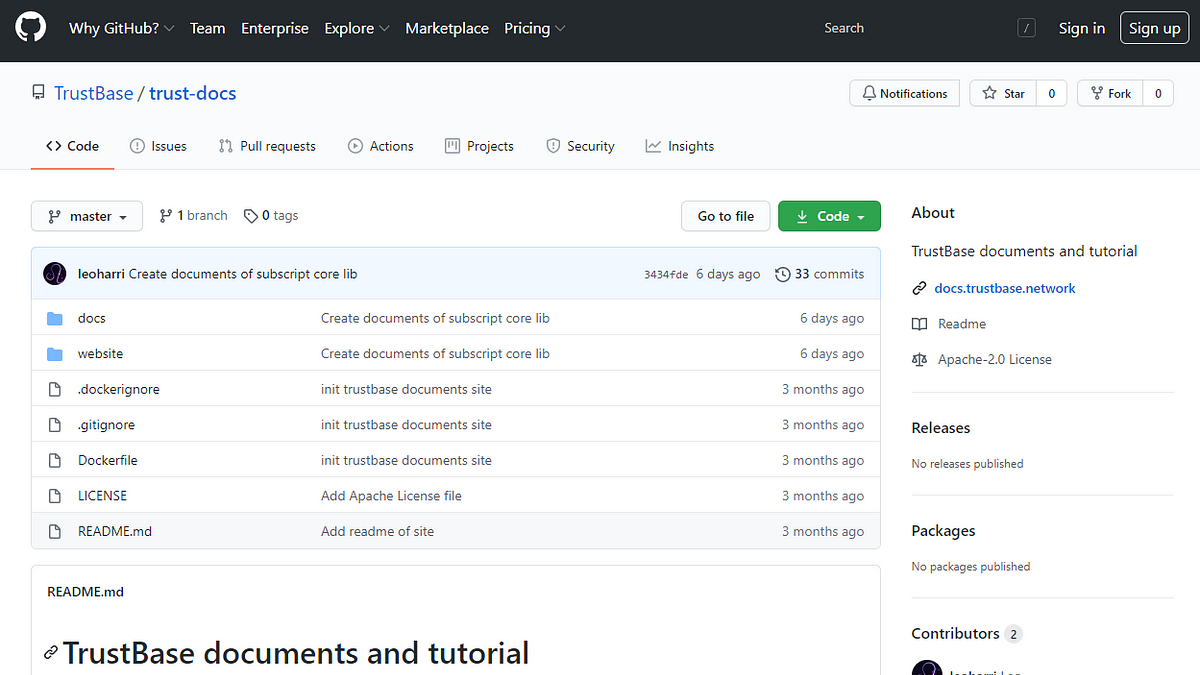Click the star count 0

point(1051,93)
